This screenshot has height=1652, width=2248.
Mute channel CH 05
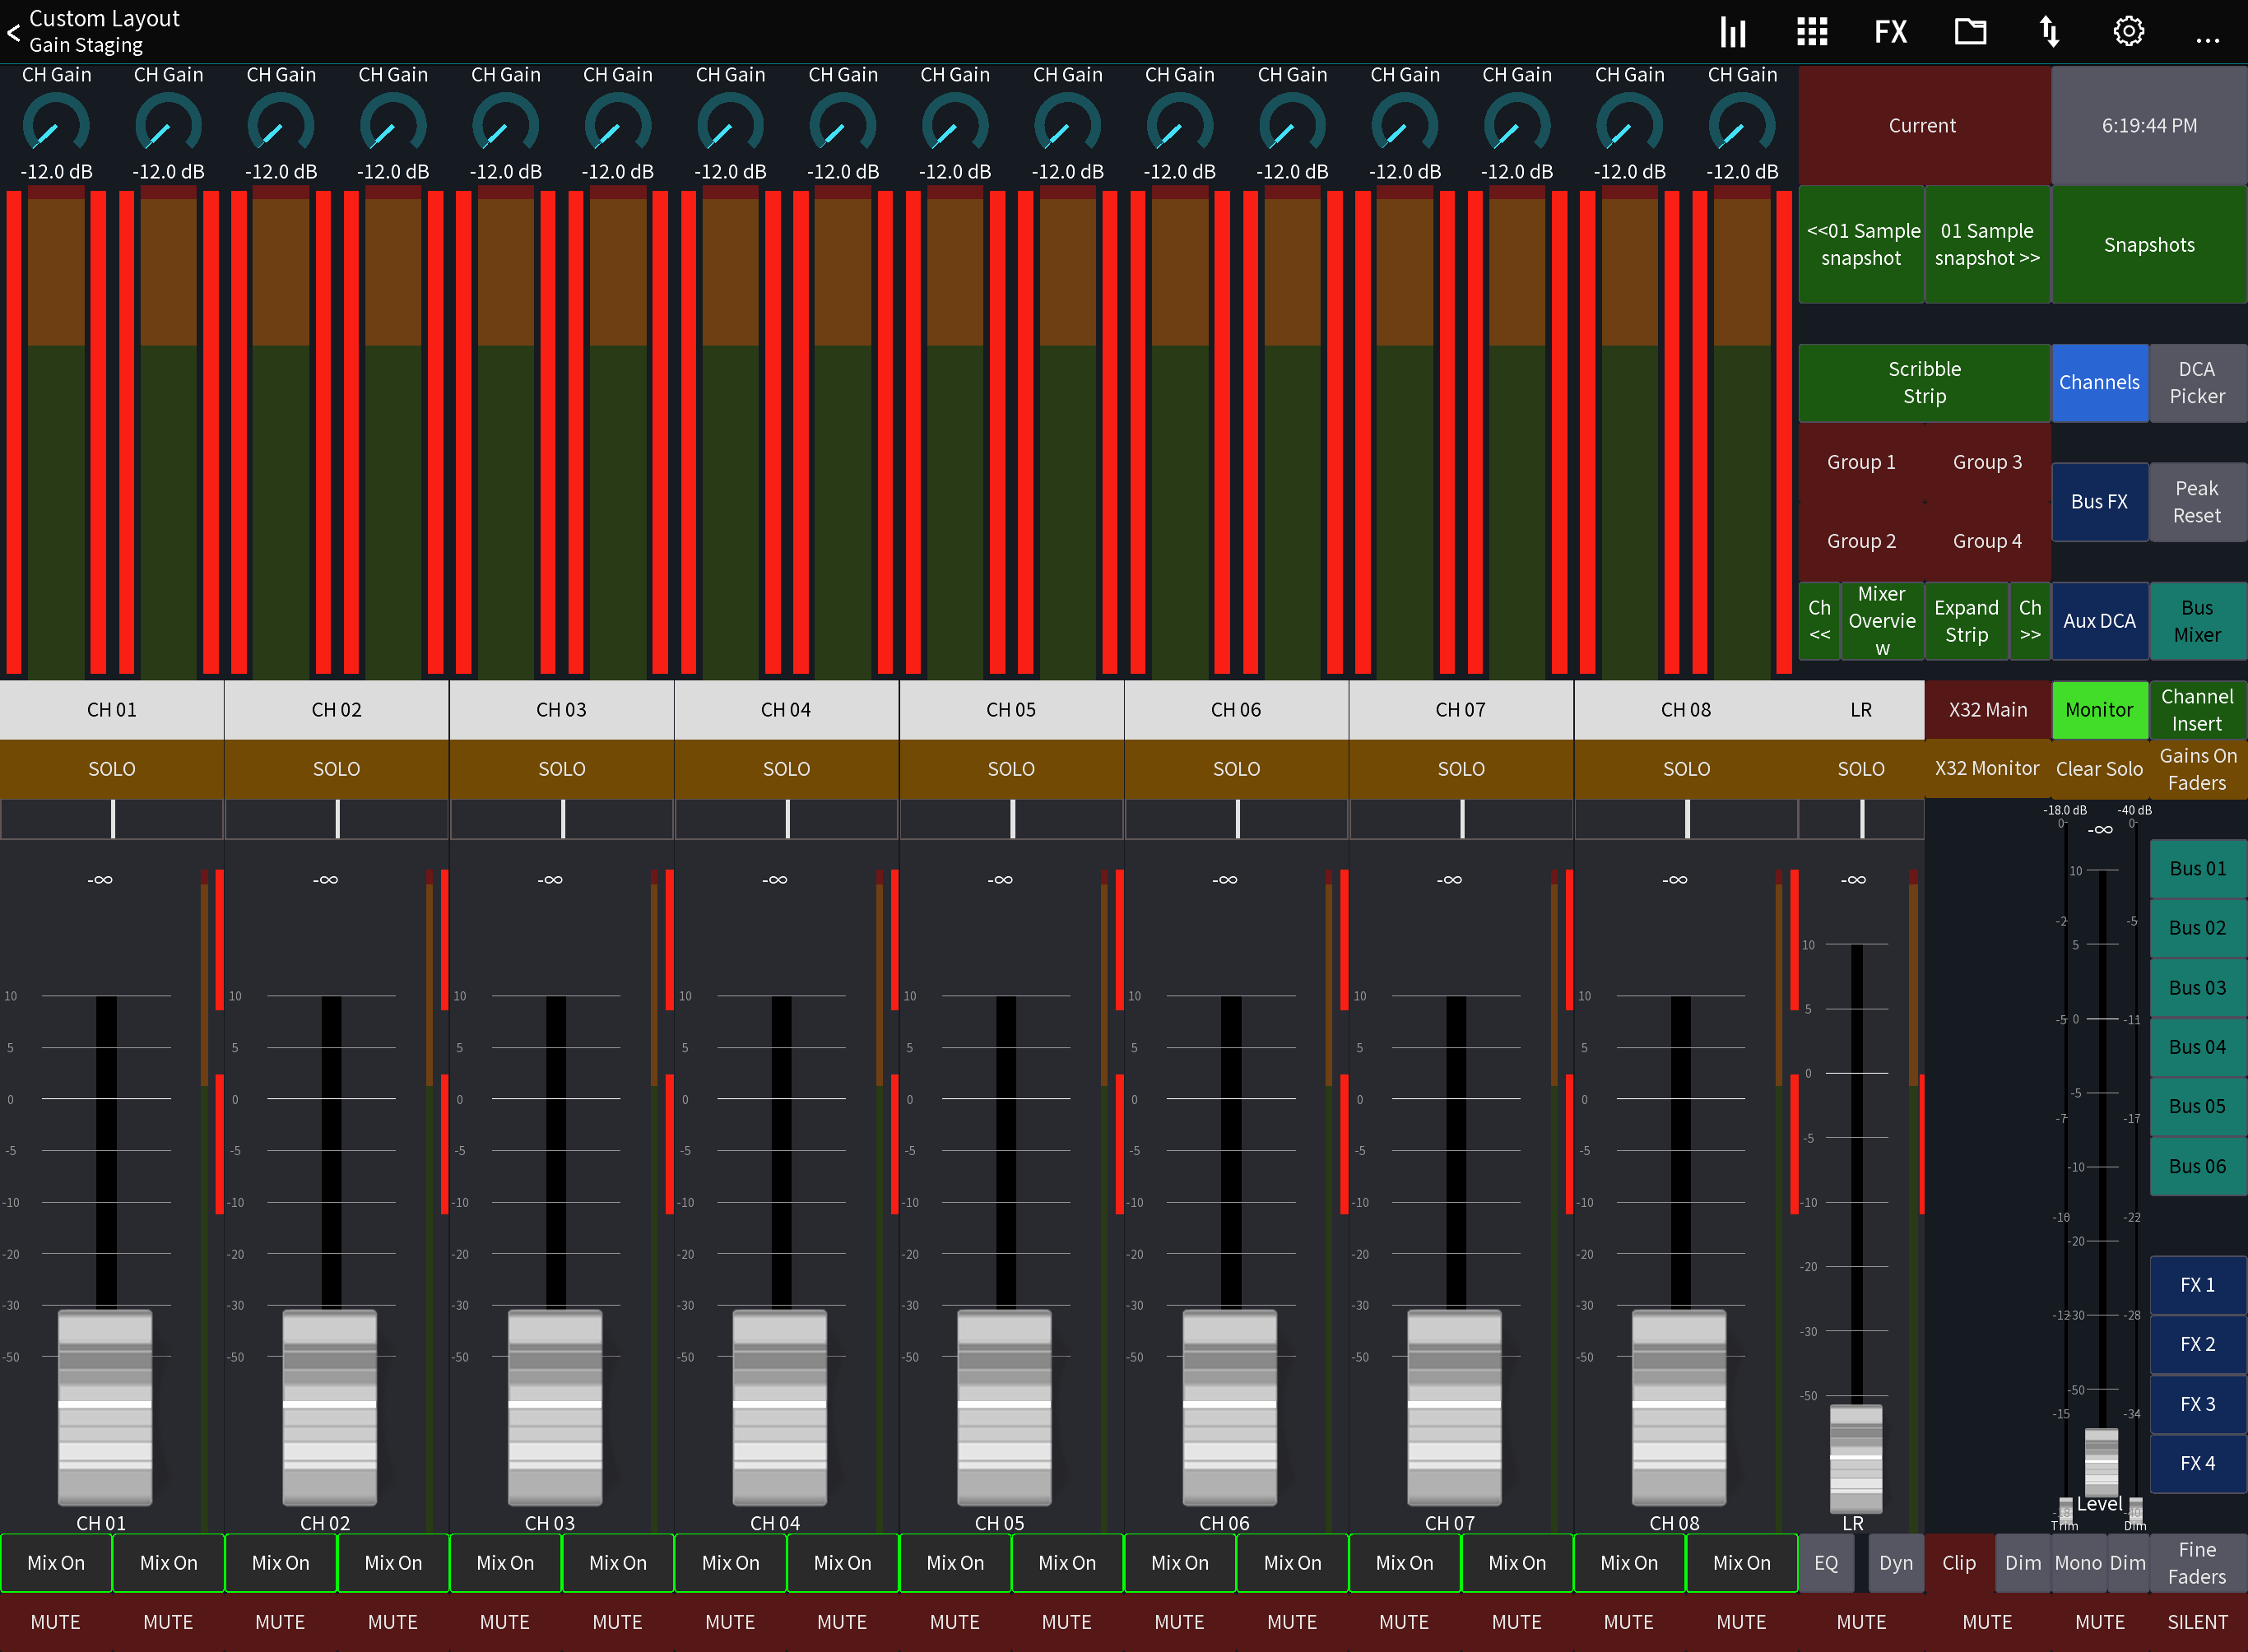click(x=955, y=1621)
